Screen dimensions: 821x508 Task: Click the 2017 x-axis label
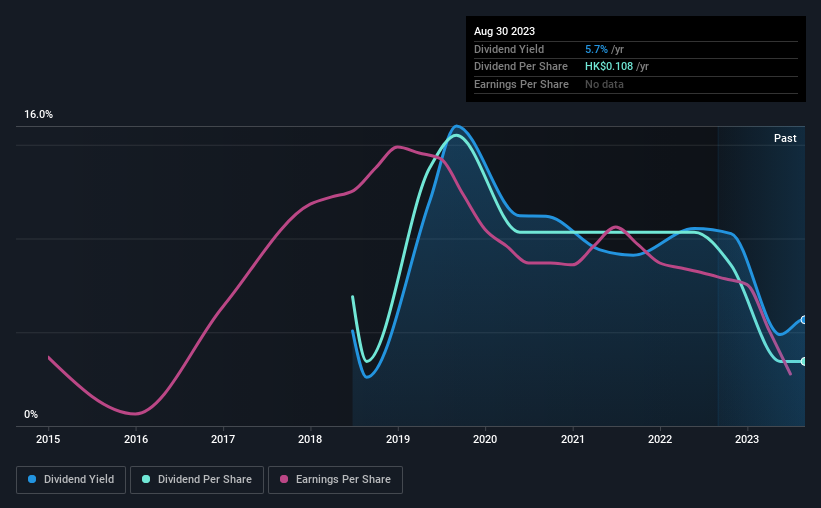tap(223, 439)
